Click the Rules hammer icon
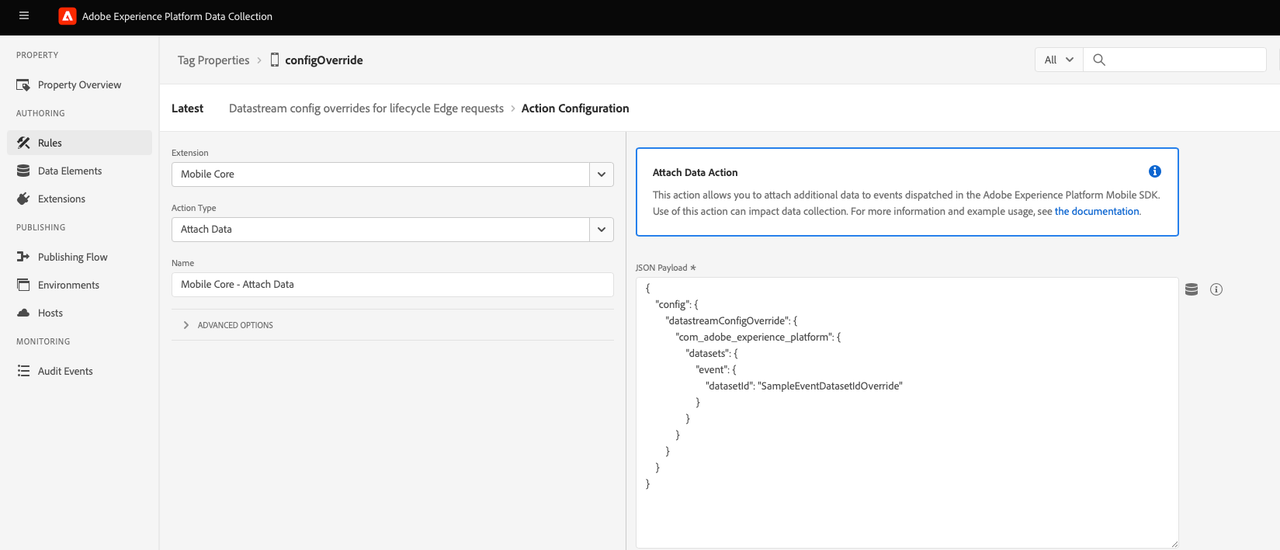Screen dimensions: 1280x550 [24, 143]
